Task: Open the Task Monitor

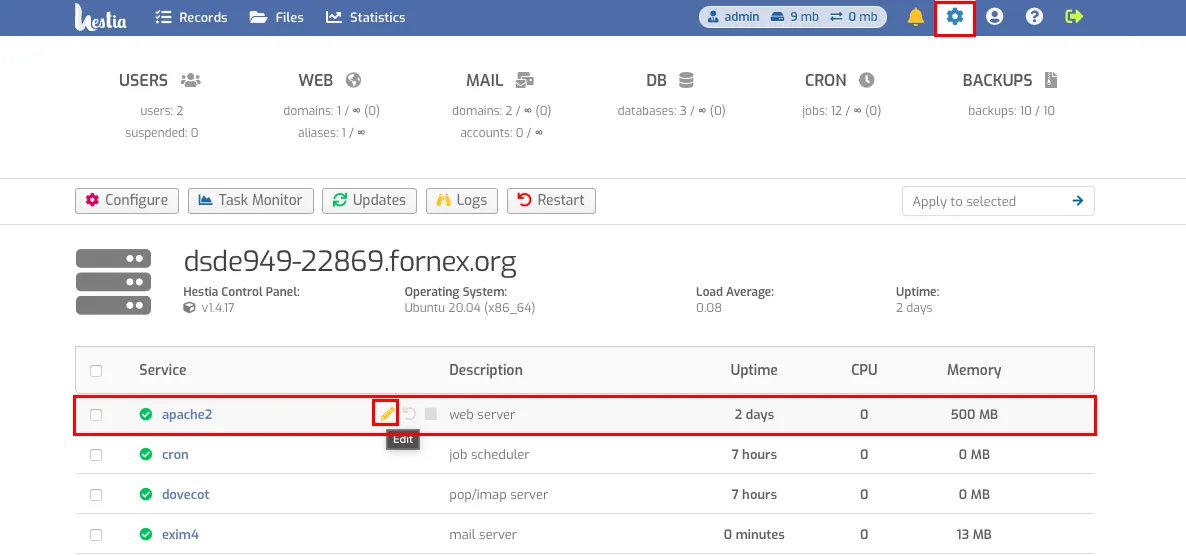Action: point(251,200)
